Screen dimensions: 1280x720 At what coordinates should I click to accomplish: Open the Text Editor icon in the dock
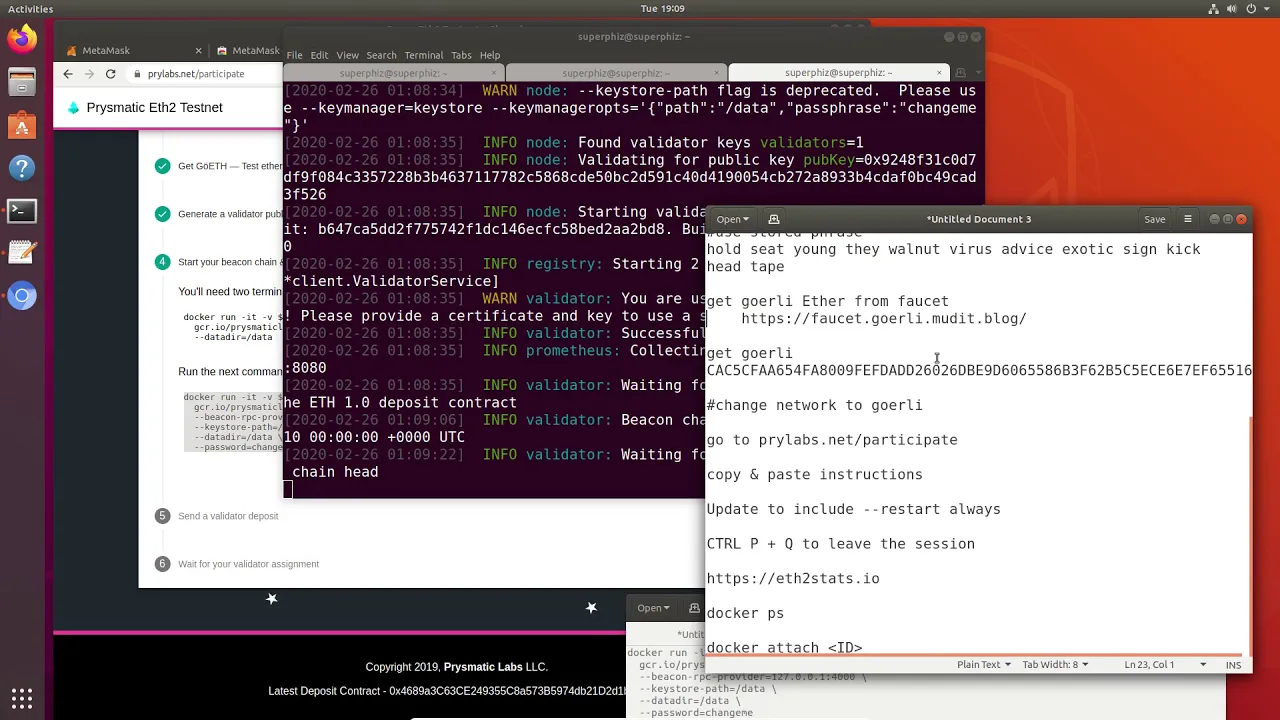(x=22, y=253)
